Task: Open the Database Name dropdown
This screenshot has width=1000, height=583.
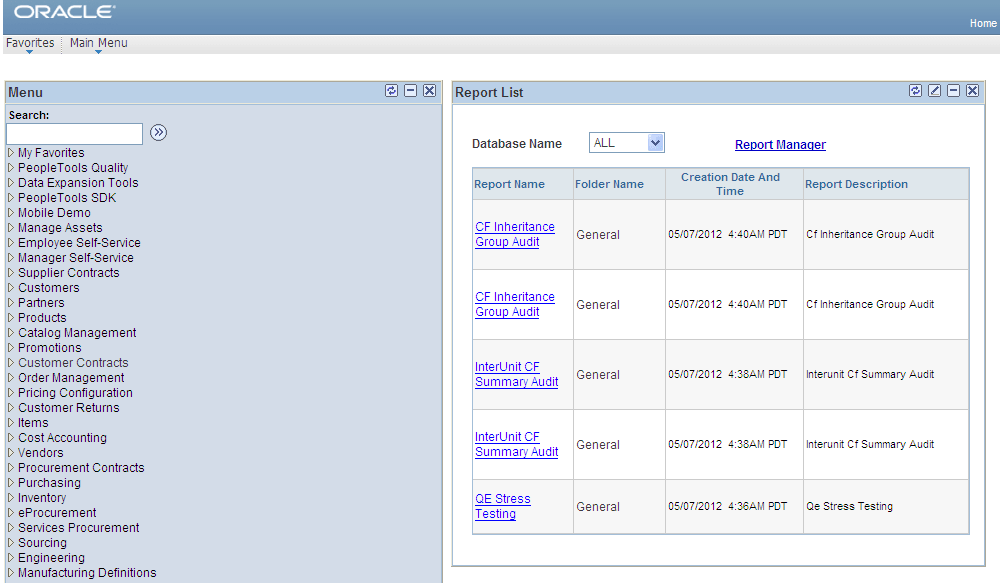Action: [627, 142]
